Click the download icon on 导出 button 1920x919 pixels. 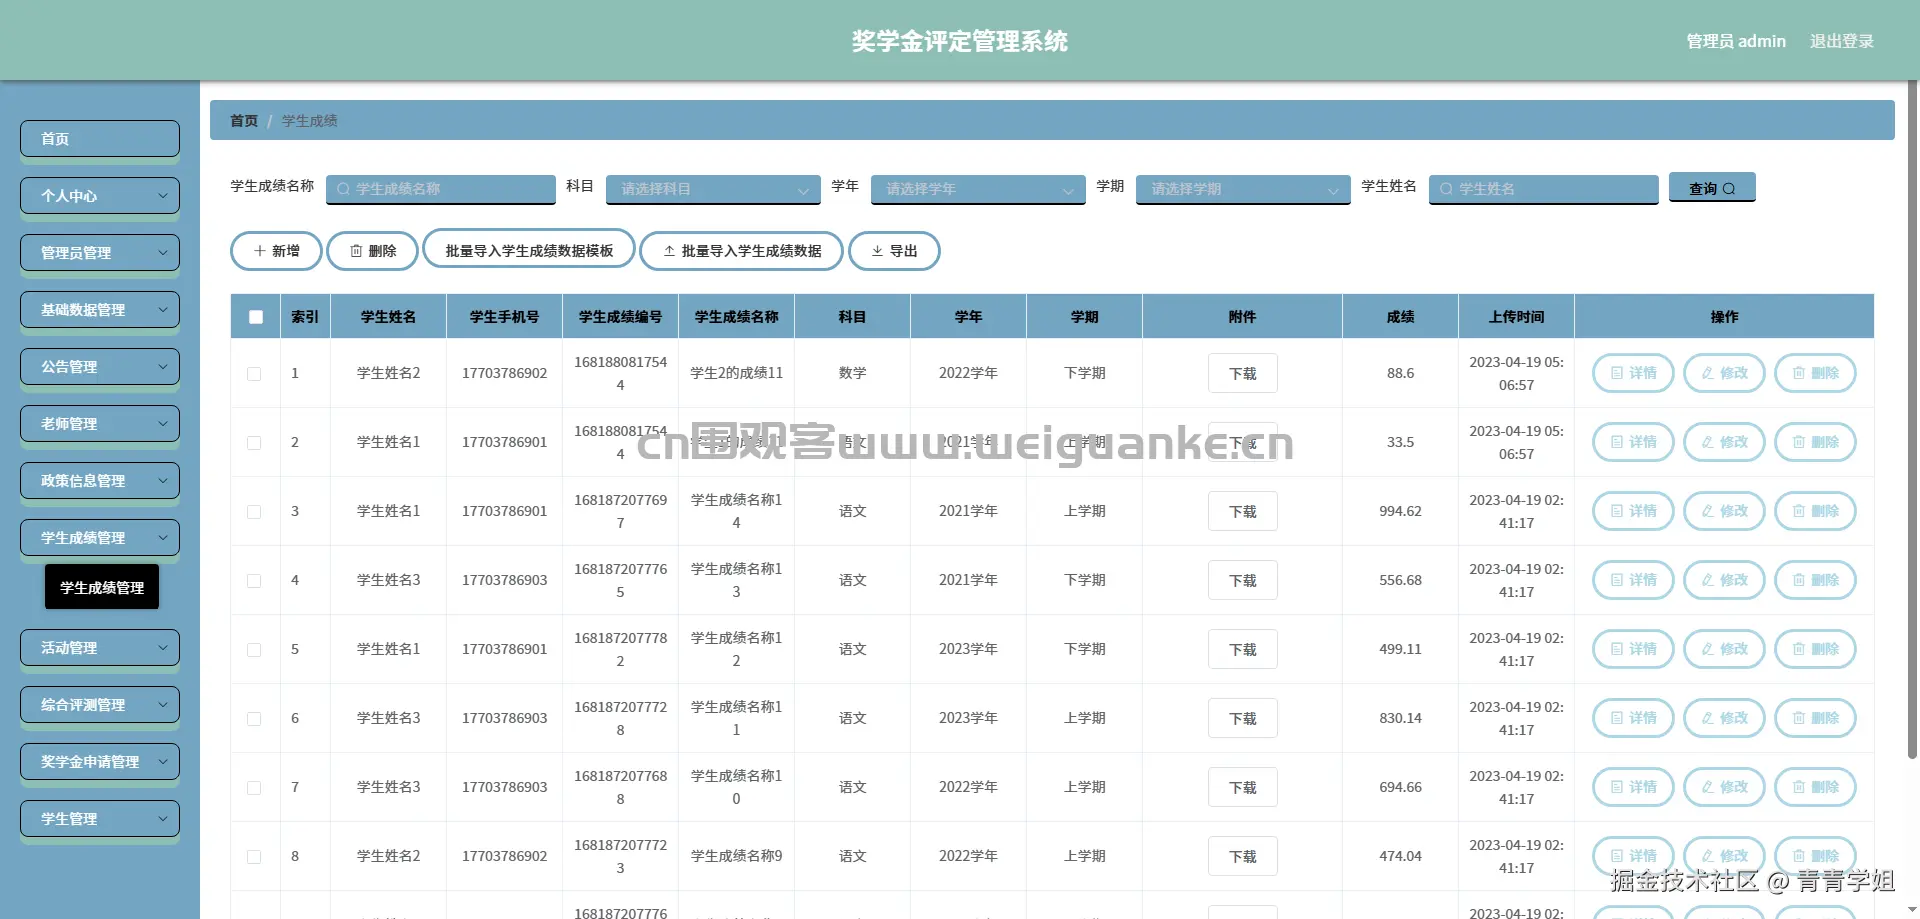coord(877,251)
